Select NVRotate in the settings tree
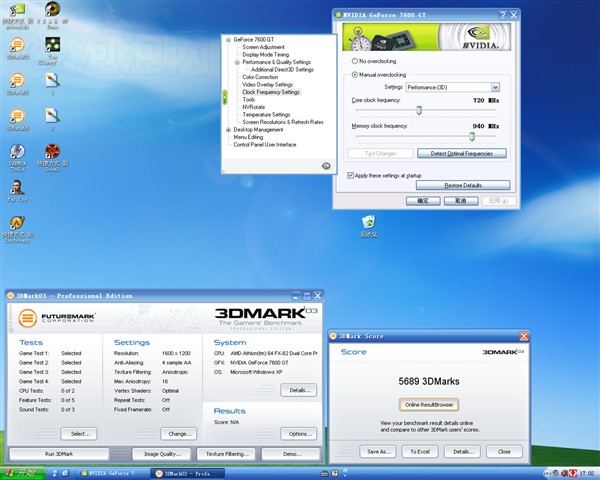This screenshot has height=480, width=600. [254, 107]
